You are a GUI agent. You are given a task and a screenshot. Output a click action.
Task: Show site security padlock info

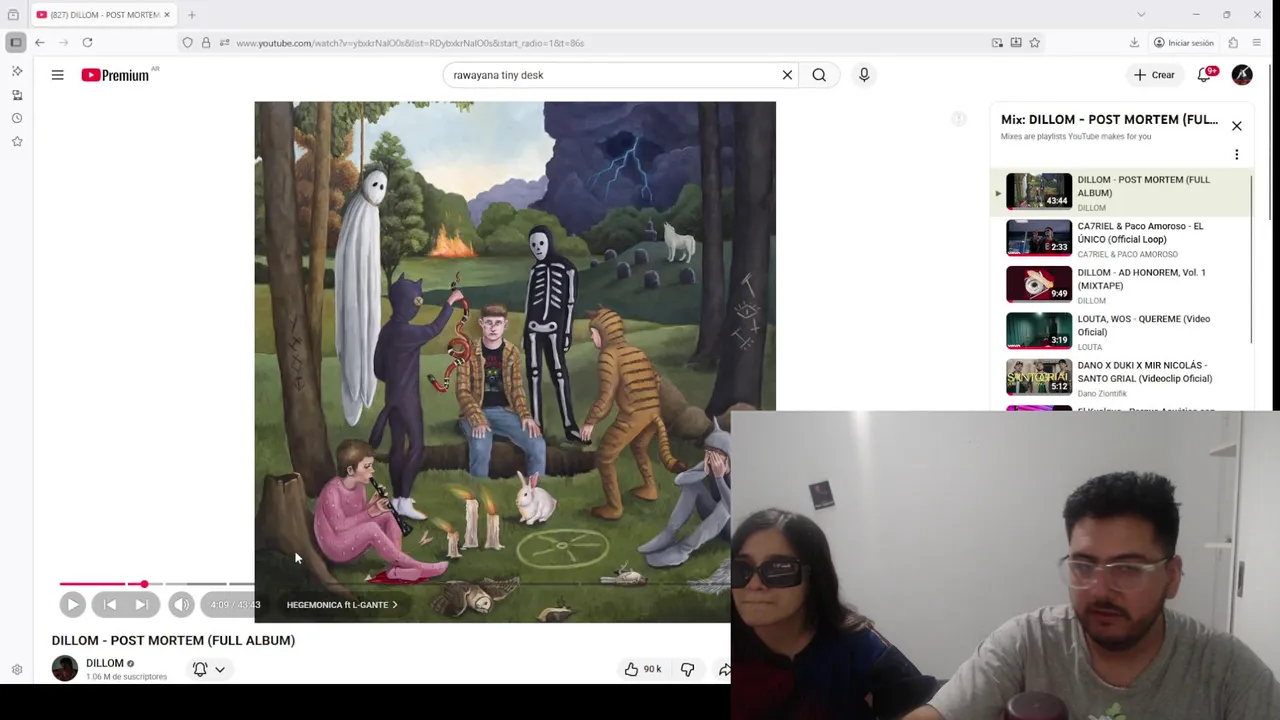[206, 43]
